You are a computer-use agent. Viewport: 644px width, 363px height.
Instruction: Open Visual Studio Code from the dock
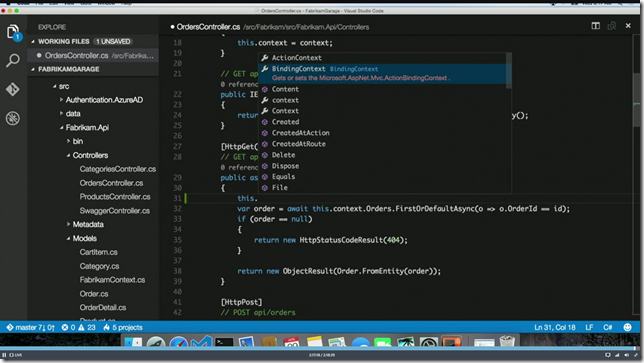[x=201, y=342]
